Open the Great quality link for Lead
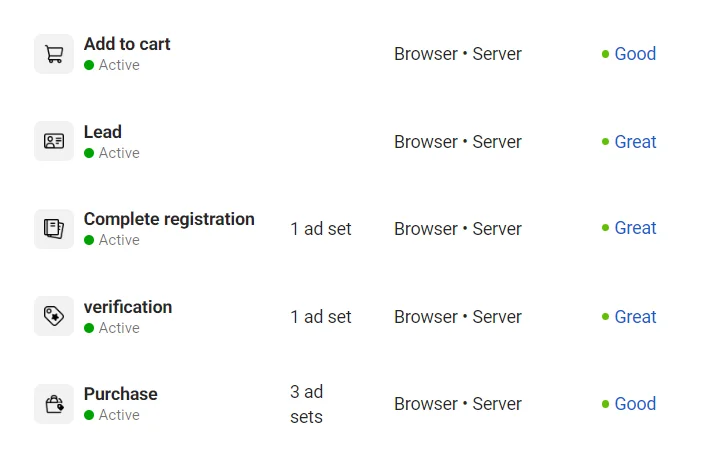702x458 pixels. pos(635,142)
